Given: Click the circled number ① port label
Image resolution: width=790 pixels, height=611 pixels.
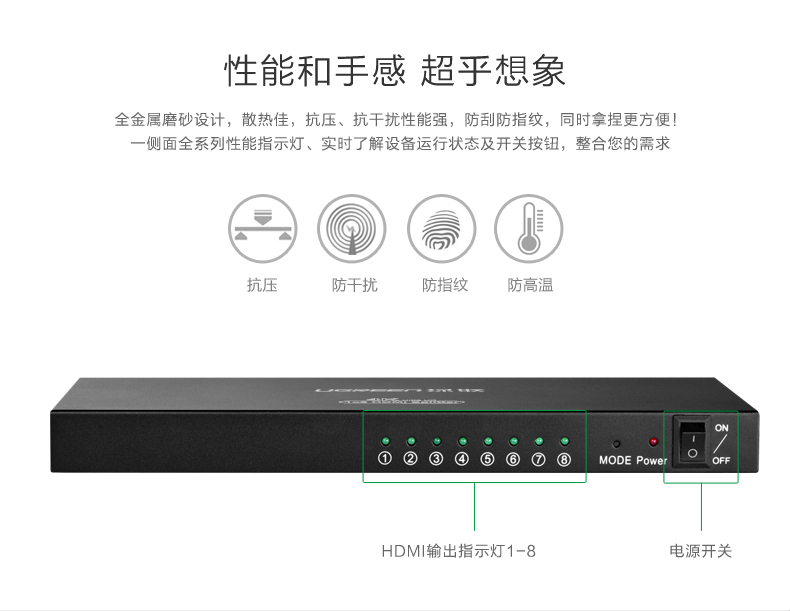Looking at the screenshot, I should pyautogui.click(x=385, y=459).
